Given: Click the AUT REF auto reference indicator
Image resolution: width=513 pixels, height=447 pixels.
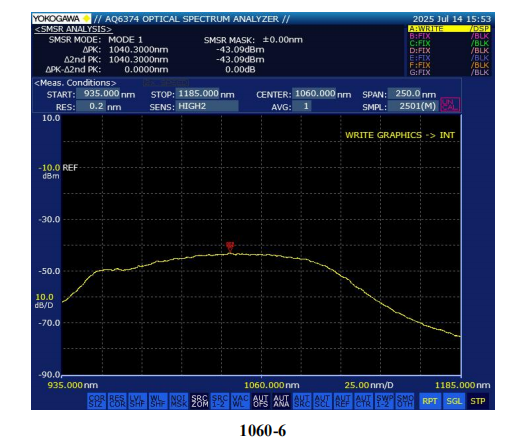Looking at the screenshot, I should pyautogui.click(x=343, y=401).
